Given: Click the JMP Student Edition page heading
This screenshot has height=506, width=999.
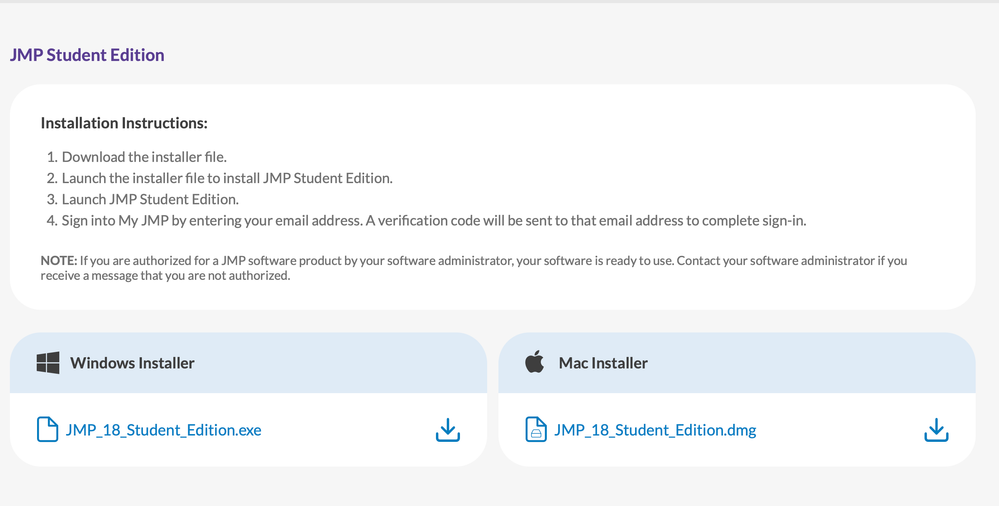Looking at the screenshot, I should (x=87, y=55).
